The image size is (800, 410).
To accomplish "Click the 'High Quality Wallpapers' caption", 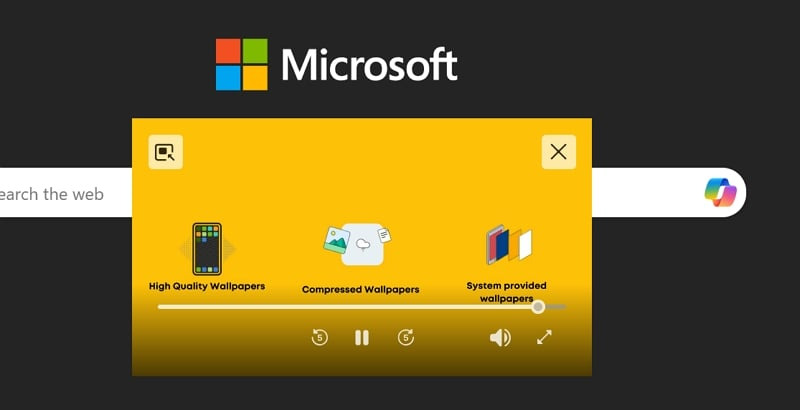I will [207, 286].
